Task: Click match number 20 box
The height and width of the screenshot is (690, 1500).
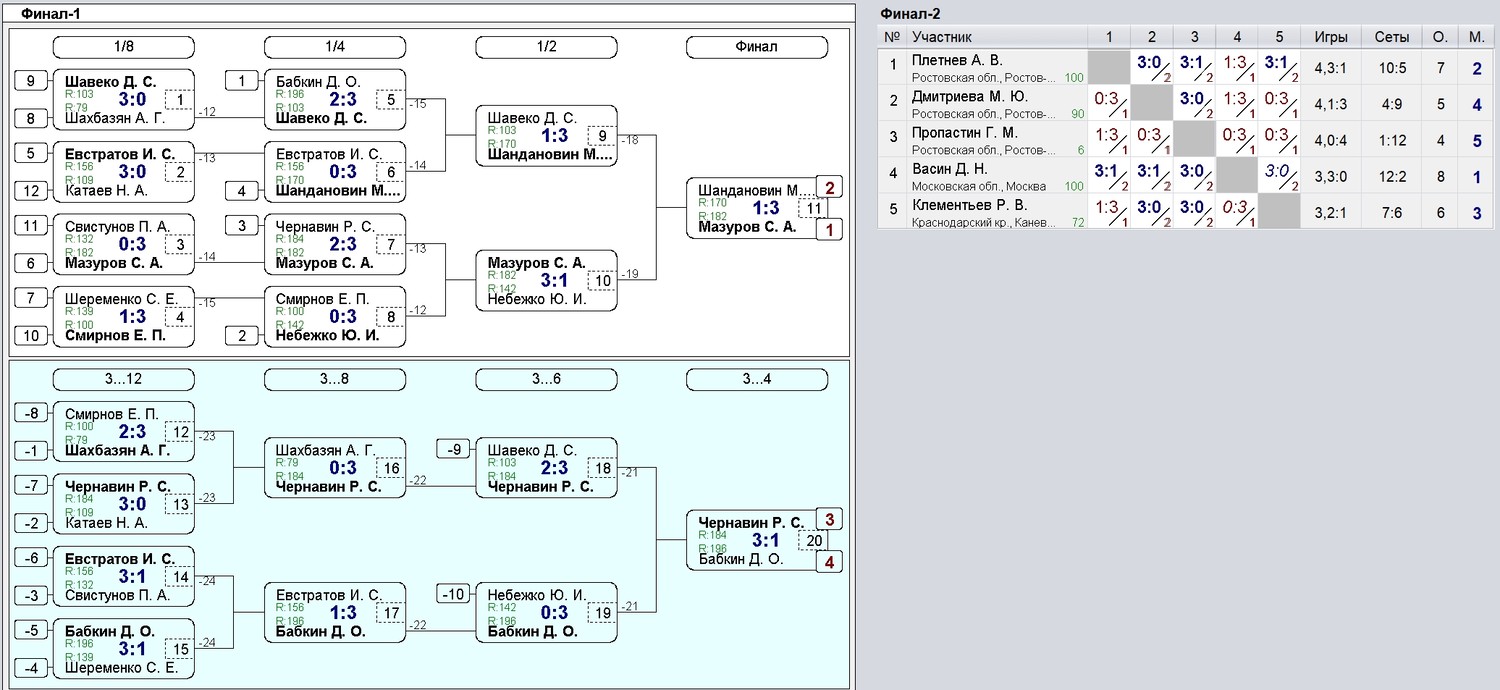Action: pos(813,541)
